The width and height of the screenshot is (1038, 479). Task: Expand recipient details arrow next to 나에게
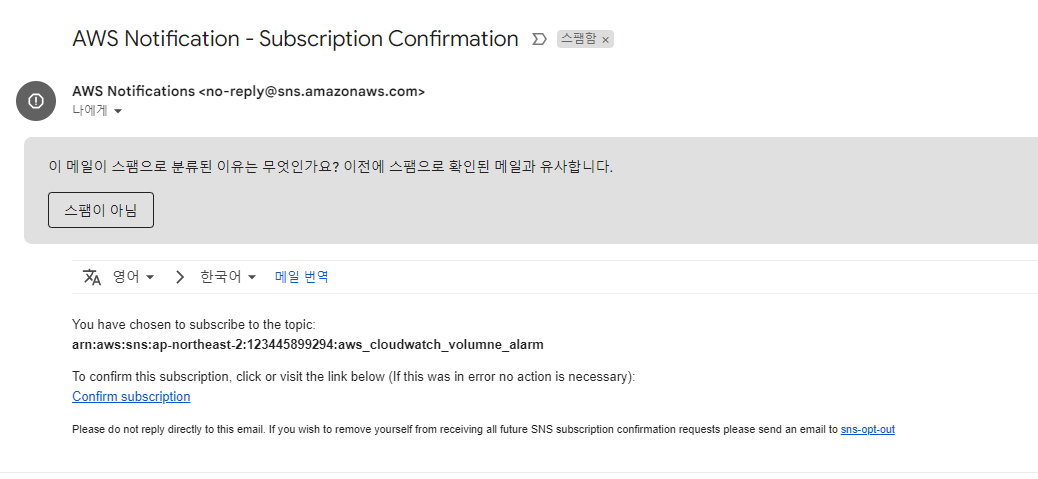[118, 111]
